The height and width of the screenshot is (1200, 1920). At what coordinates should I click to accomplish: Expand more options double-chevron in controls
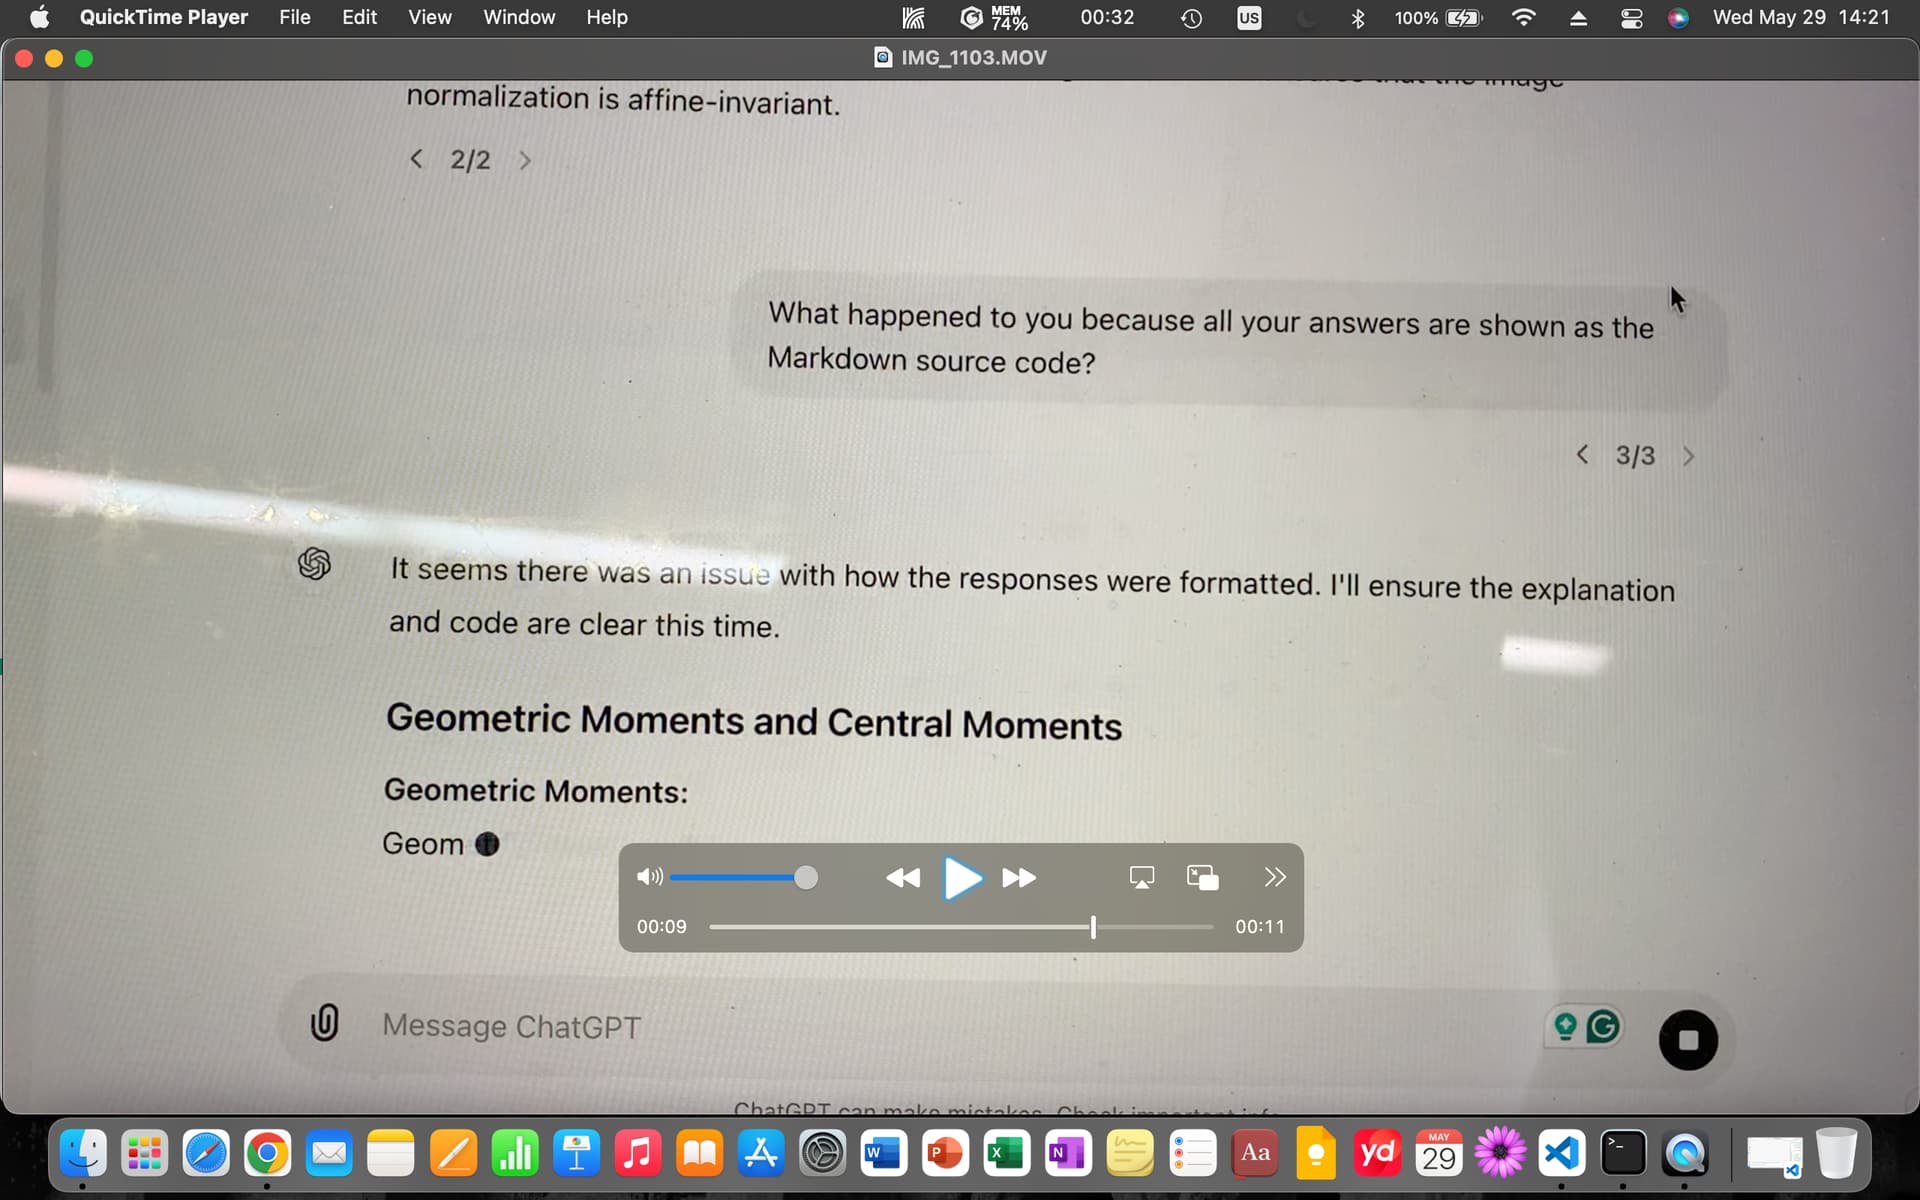[x=1274, y=878]
